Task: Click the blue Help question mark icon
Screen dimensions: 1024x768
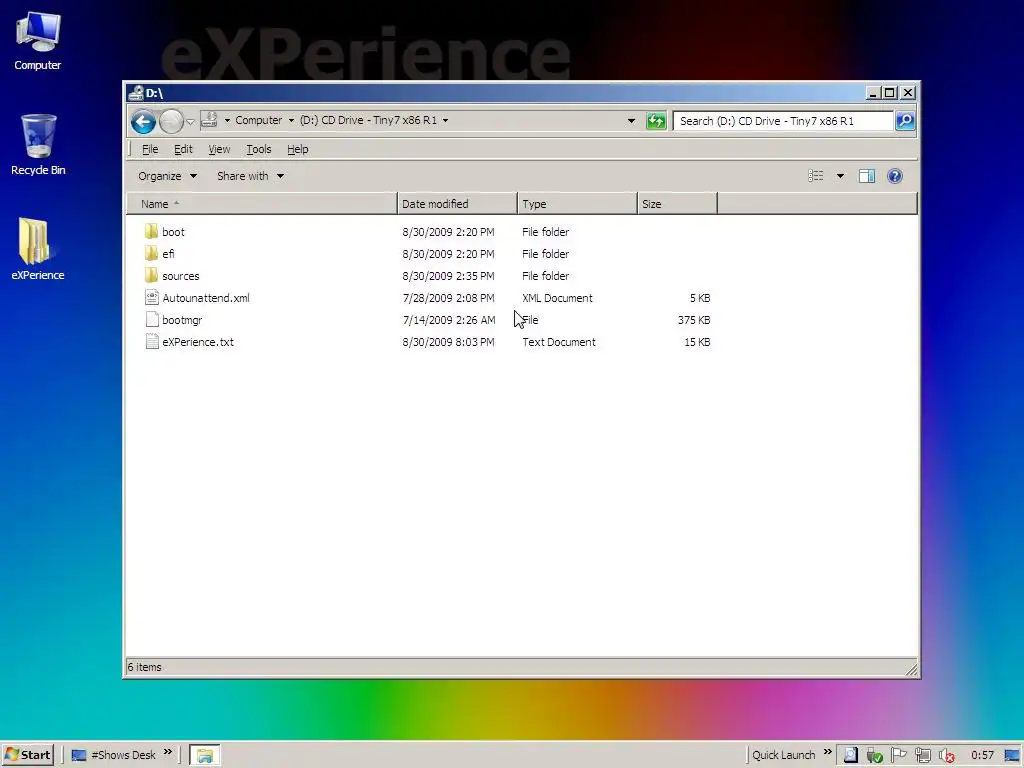Action: click(895, 176)
